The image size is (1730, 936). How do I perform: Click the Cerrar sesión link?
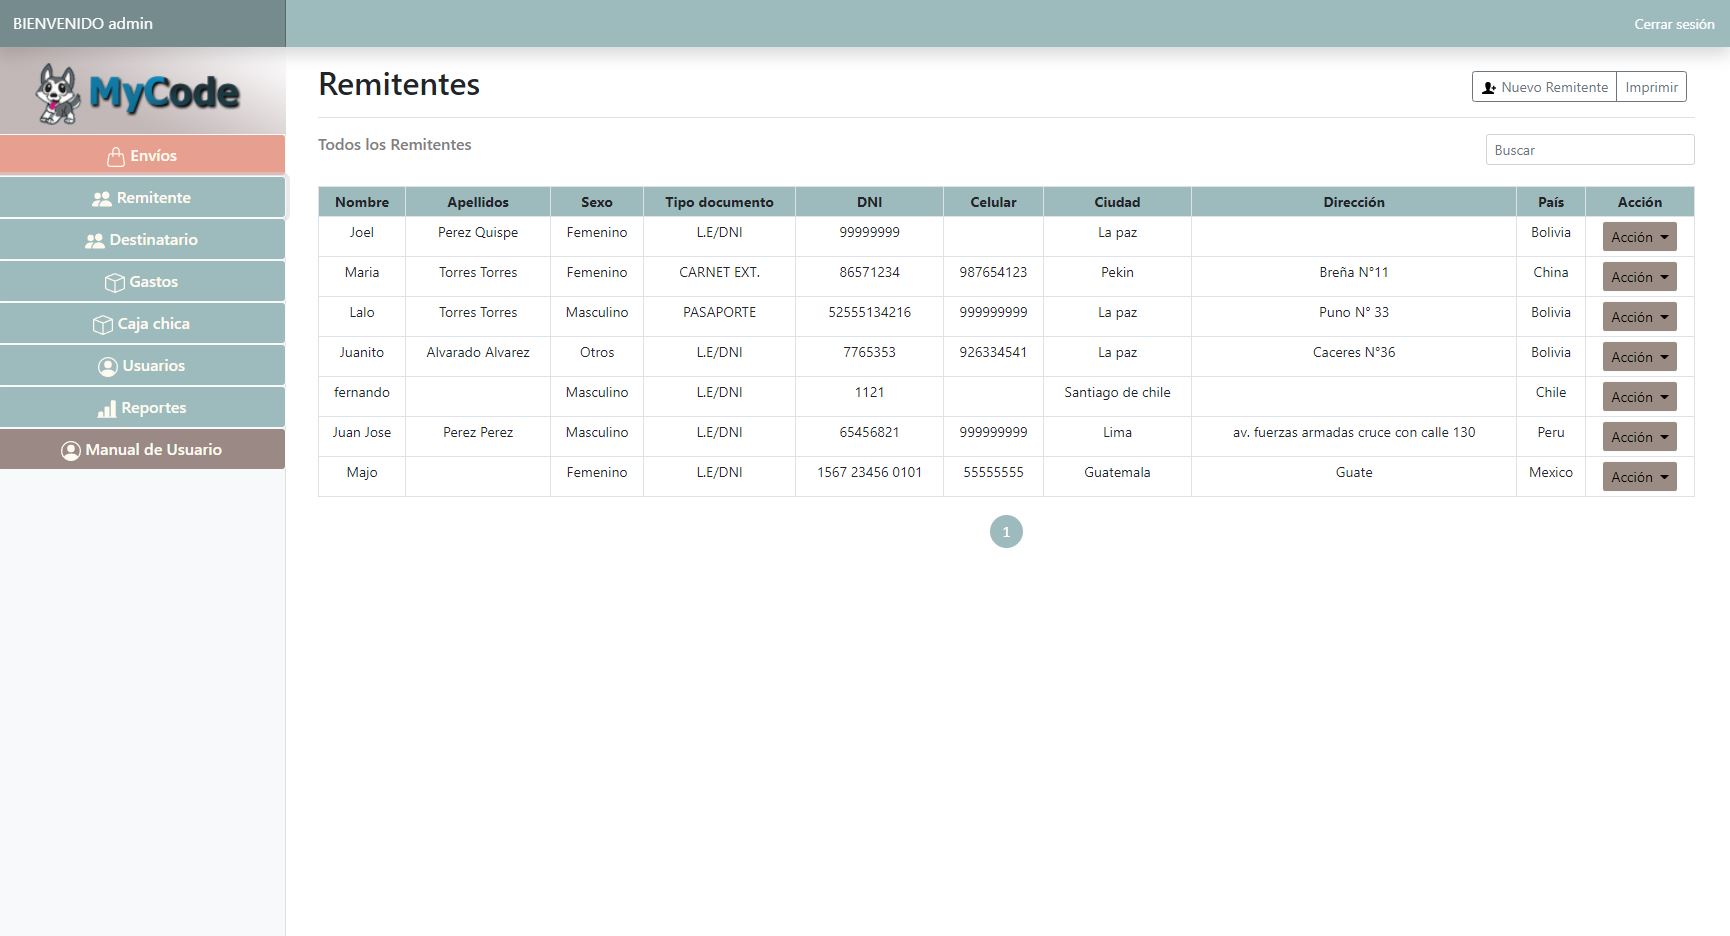pyautogui.click(x=1673, y=24)
